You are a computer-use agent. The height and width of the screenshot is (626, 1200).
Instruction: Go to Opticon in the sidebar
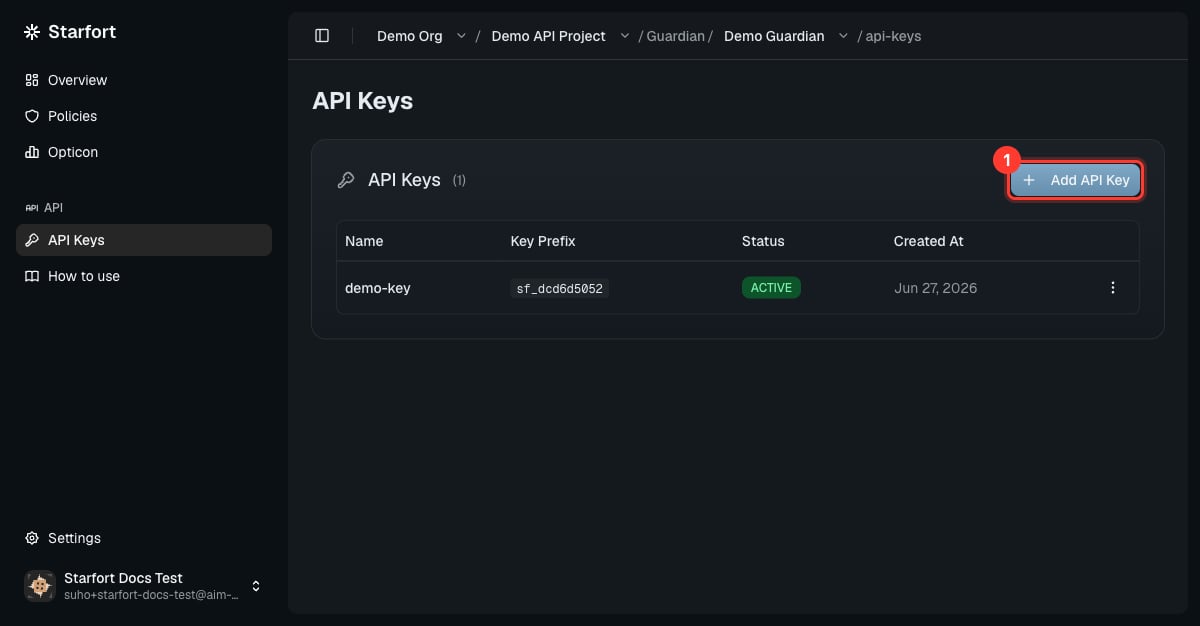144,152
